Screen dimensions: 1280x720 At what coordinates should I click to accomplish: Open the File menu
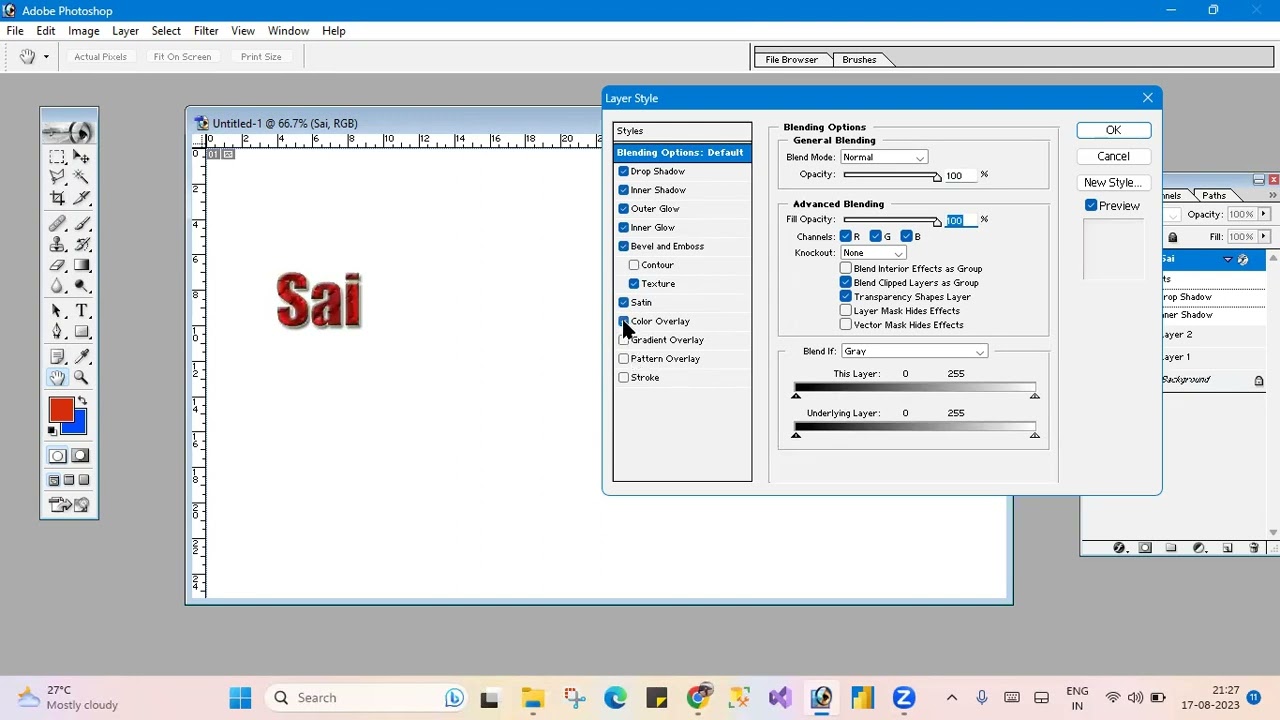15,31
